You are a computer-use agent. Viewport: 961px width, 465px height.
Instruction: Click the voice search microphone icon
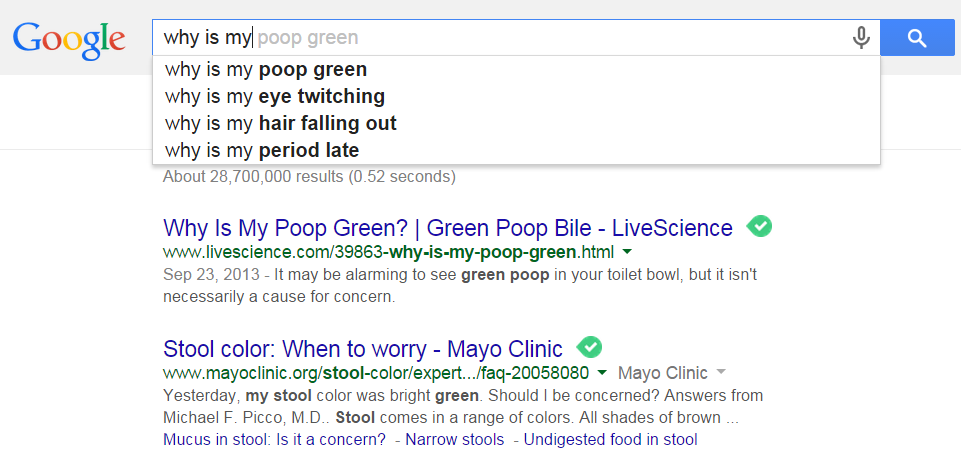[x=861, y=38]
